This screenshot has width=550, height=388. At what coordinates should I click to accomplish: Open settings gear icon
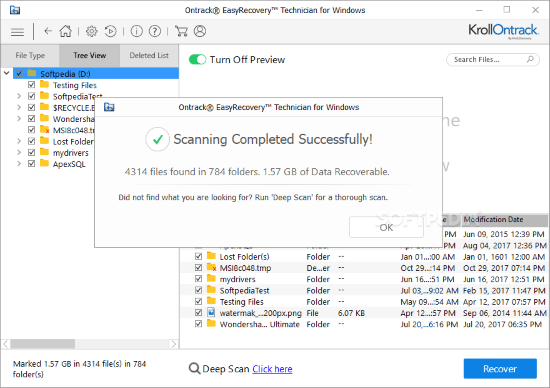coord(92,31)
